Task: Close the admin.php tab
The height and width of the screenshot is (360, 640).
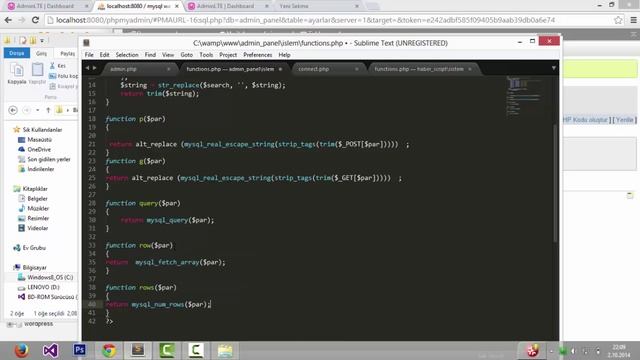Action: [169, 69]
